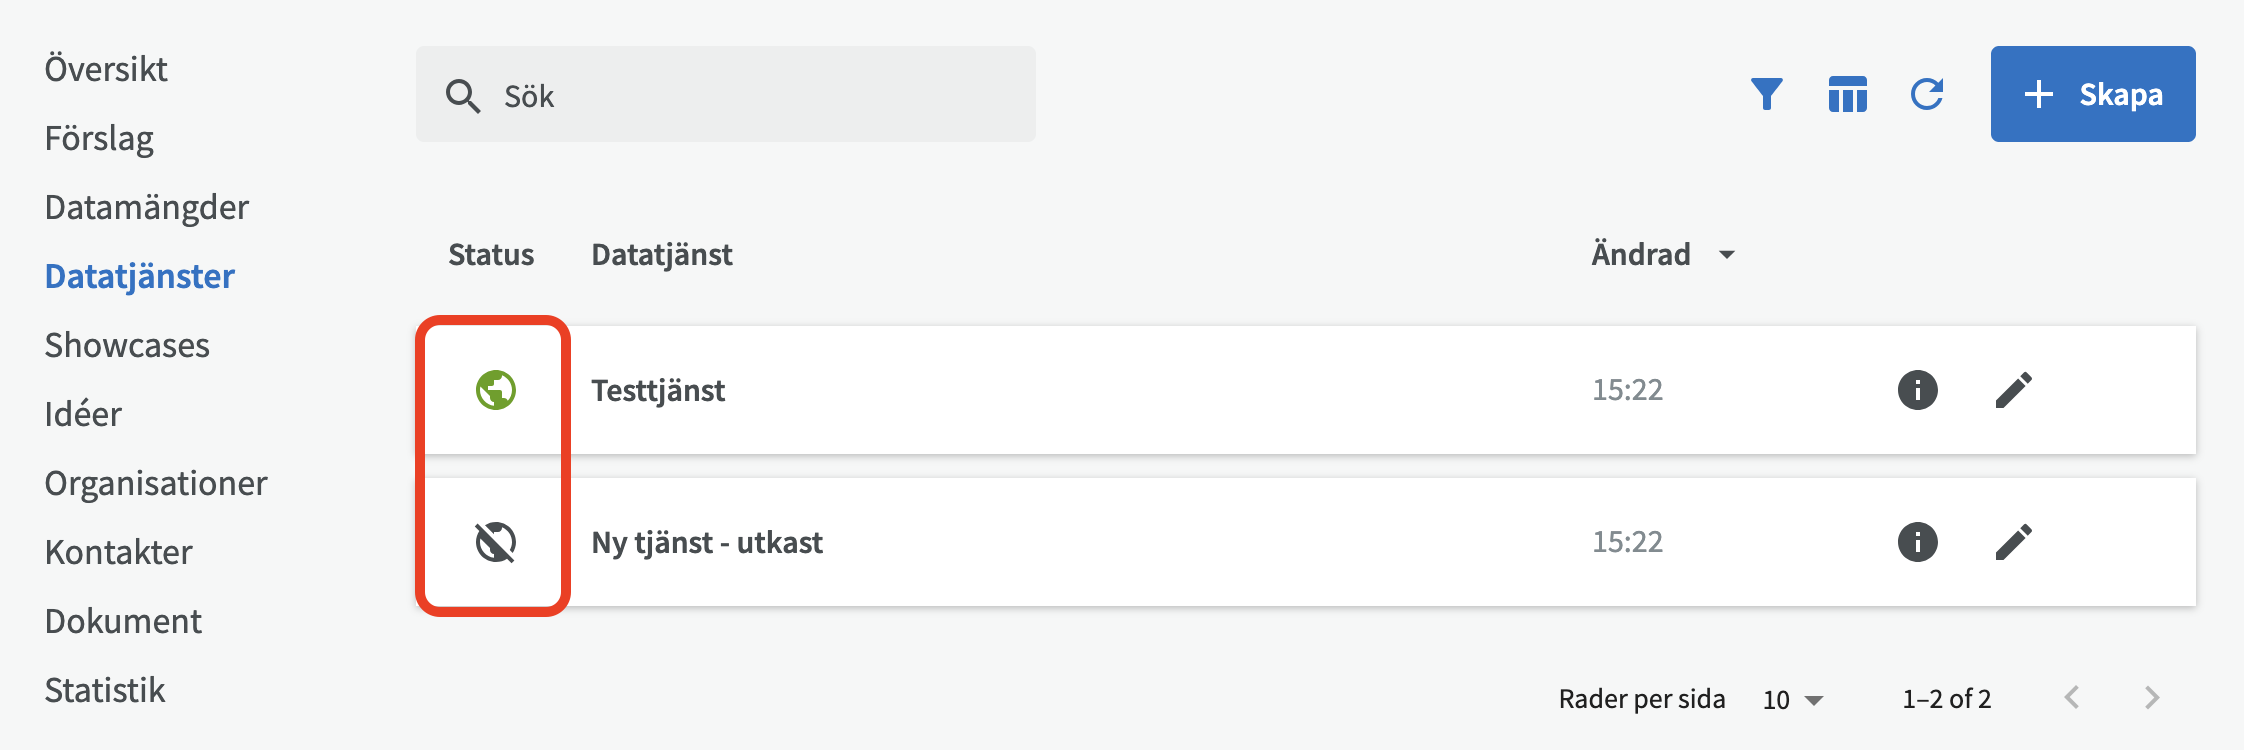
Task: Navigate to Datamängder section
Action: [x=147, y=207]
